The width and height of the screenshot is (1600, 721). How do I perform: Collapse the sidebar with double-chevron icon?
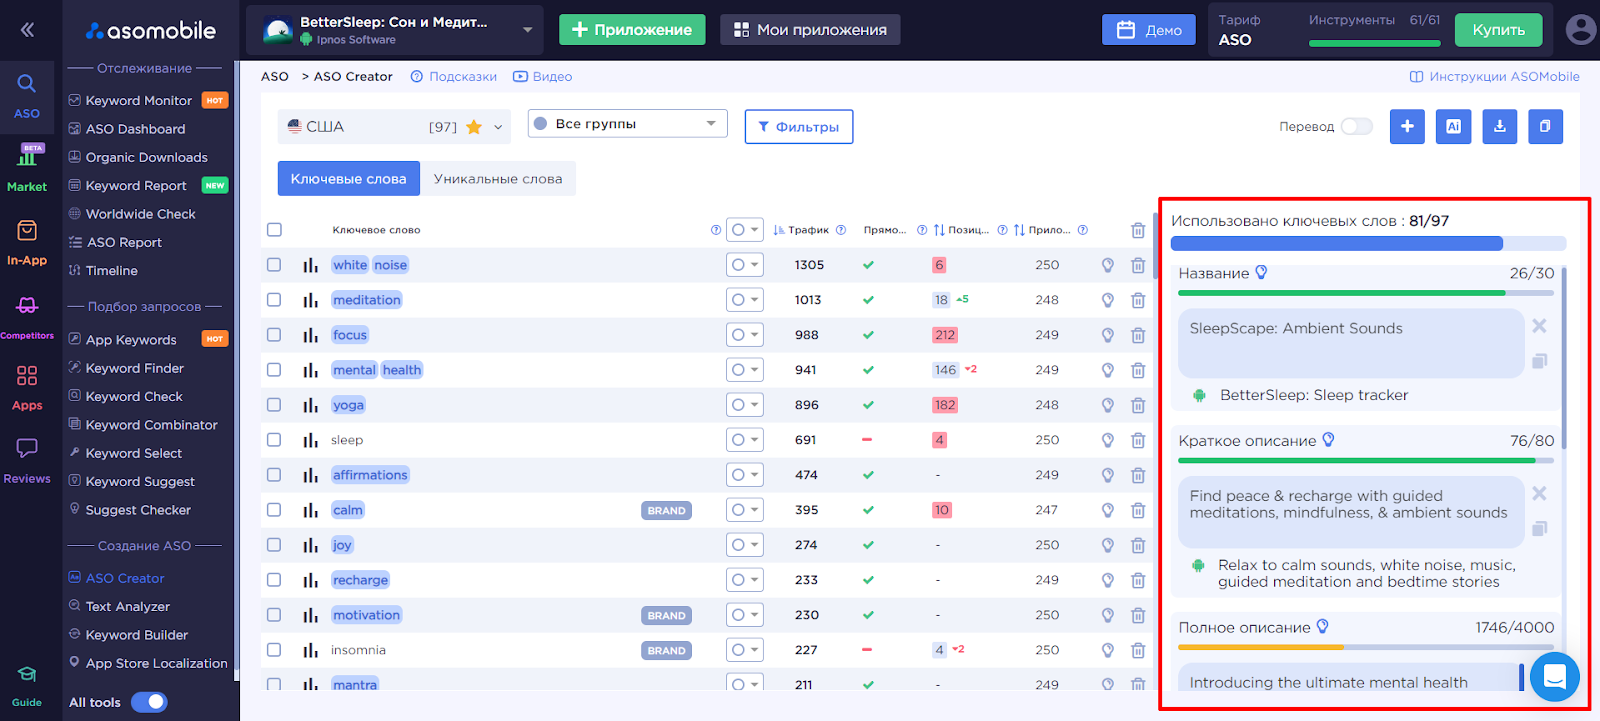(27, 30)
